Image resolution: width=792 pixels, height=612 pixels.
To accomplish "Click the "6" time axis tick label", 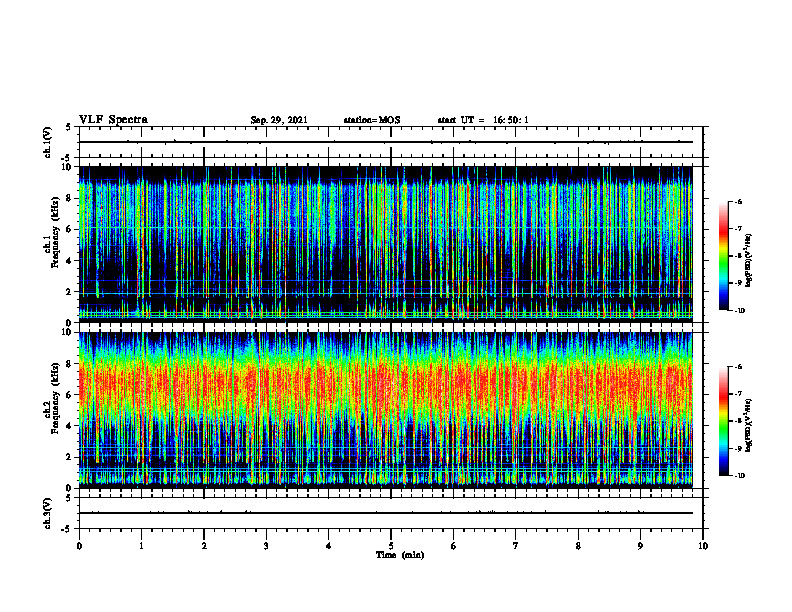I will pyautogui.click(x=454, y=546).
